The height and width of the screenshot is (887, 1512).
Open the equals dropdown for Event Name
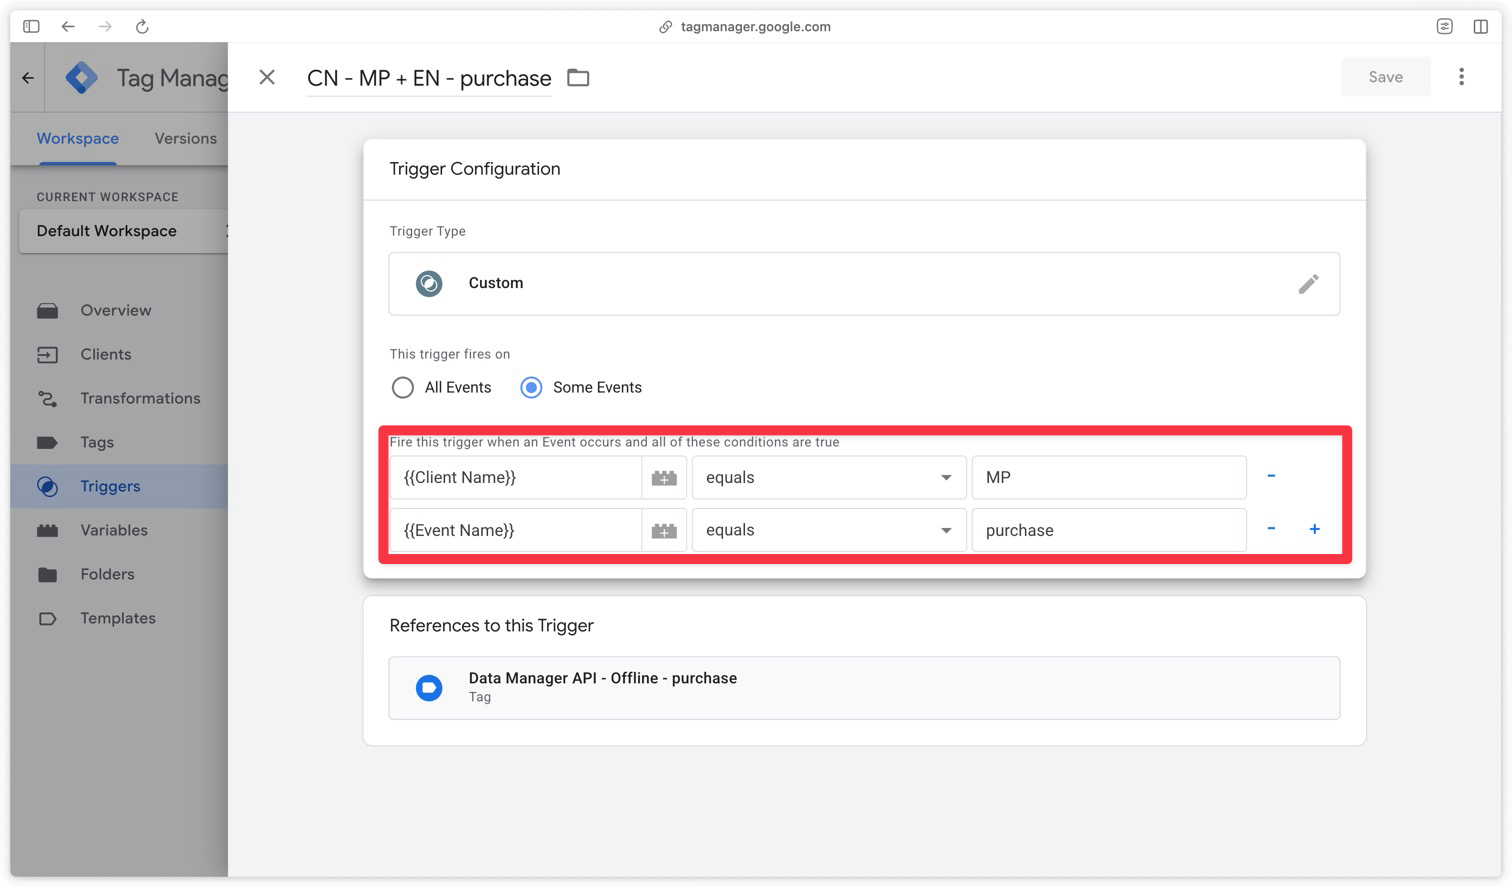pos(829,531)
